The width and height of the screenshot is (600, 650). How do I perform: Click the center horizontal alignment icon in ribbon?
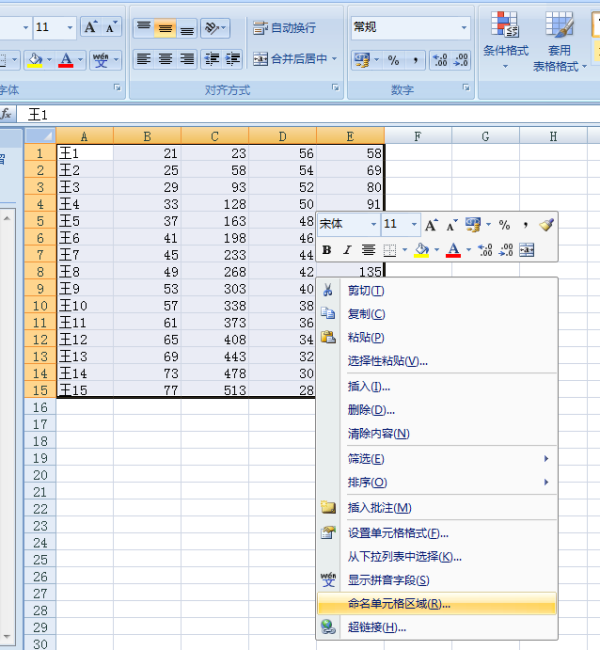[x=166, y=60]
